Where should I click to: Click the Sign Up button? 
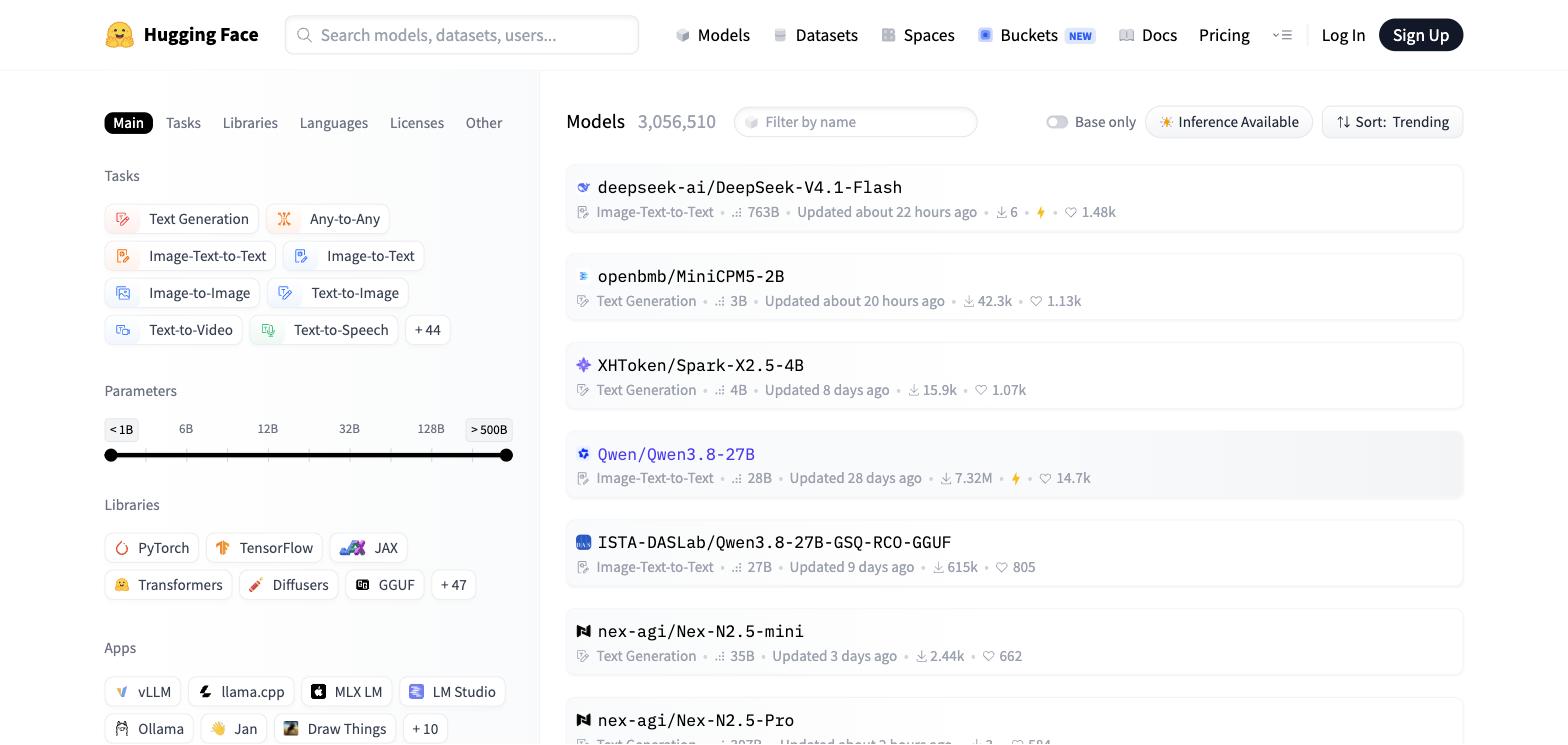pos(1421,35)
